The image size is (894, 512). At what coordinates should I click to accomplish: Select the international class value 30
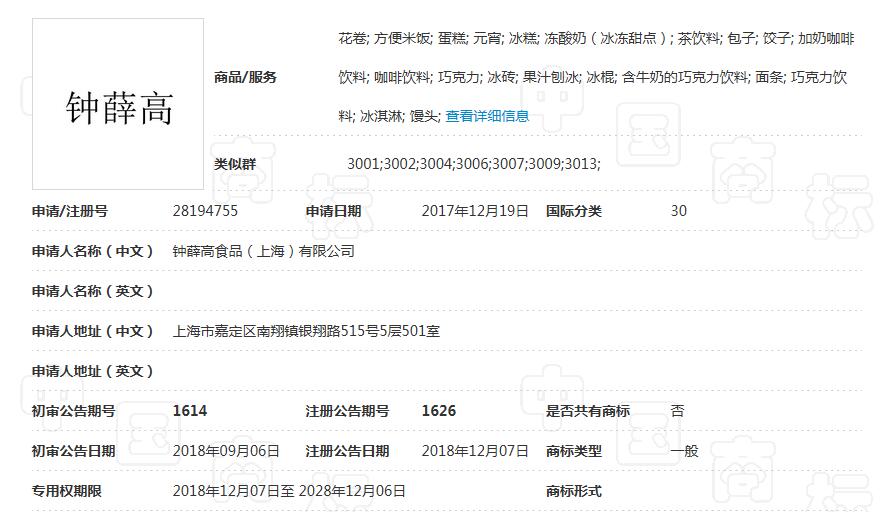[x=678, y=211]
